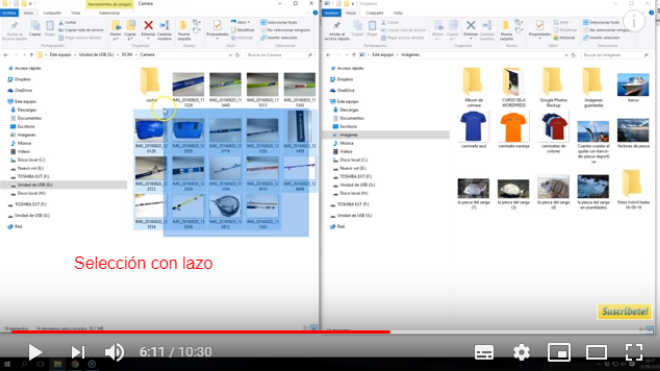
Task: Click Anclar al Acceso rápido in Imágenes window
Action: pos(337,30)
